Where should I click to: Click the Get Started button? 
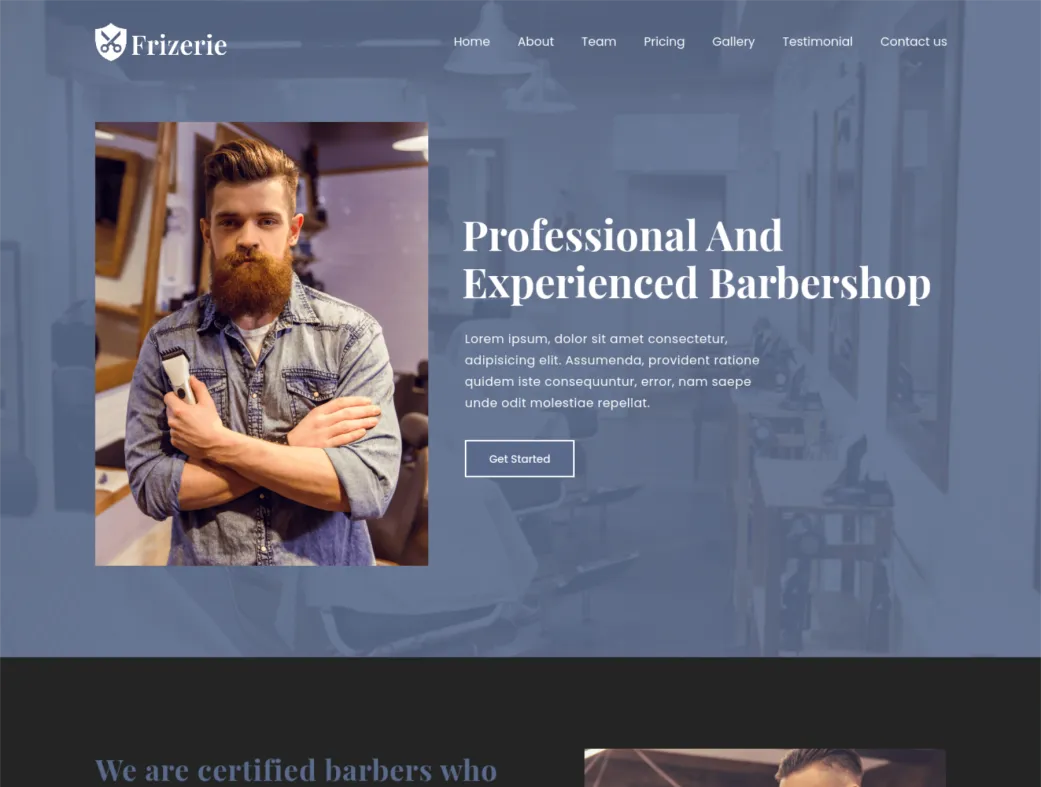[x=519, y=458]
